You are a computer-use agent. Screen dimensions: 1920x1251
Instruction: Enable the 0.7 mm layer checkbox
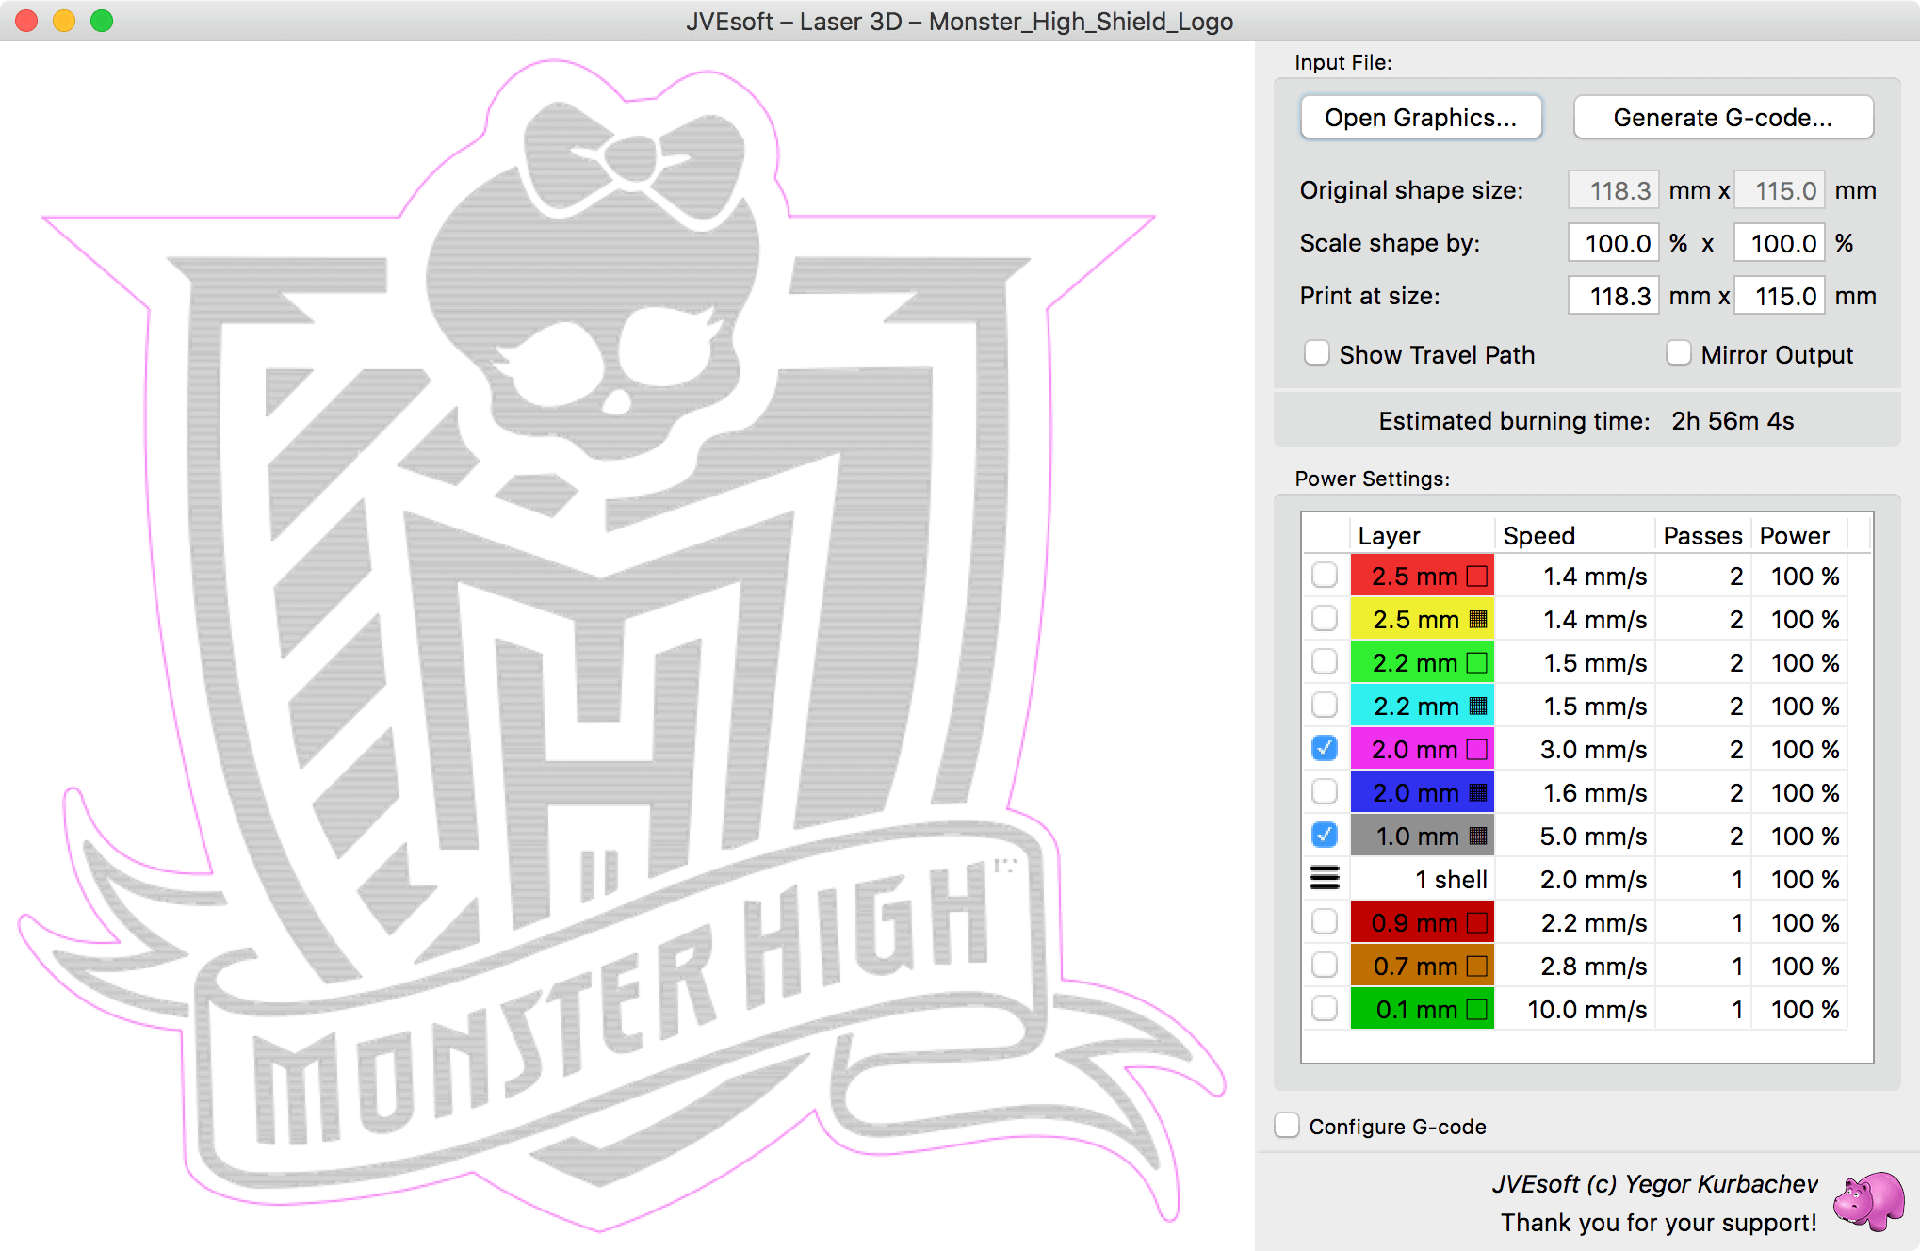(x=1324, y=965)
